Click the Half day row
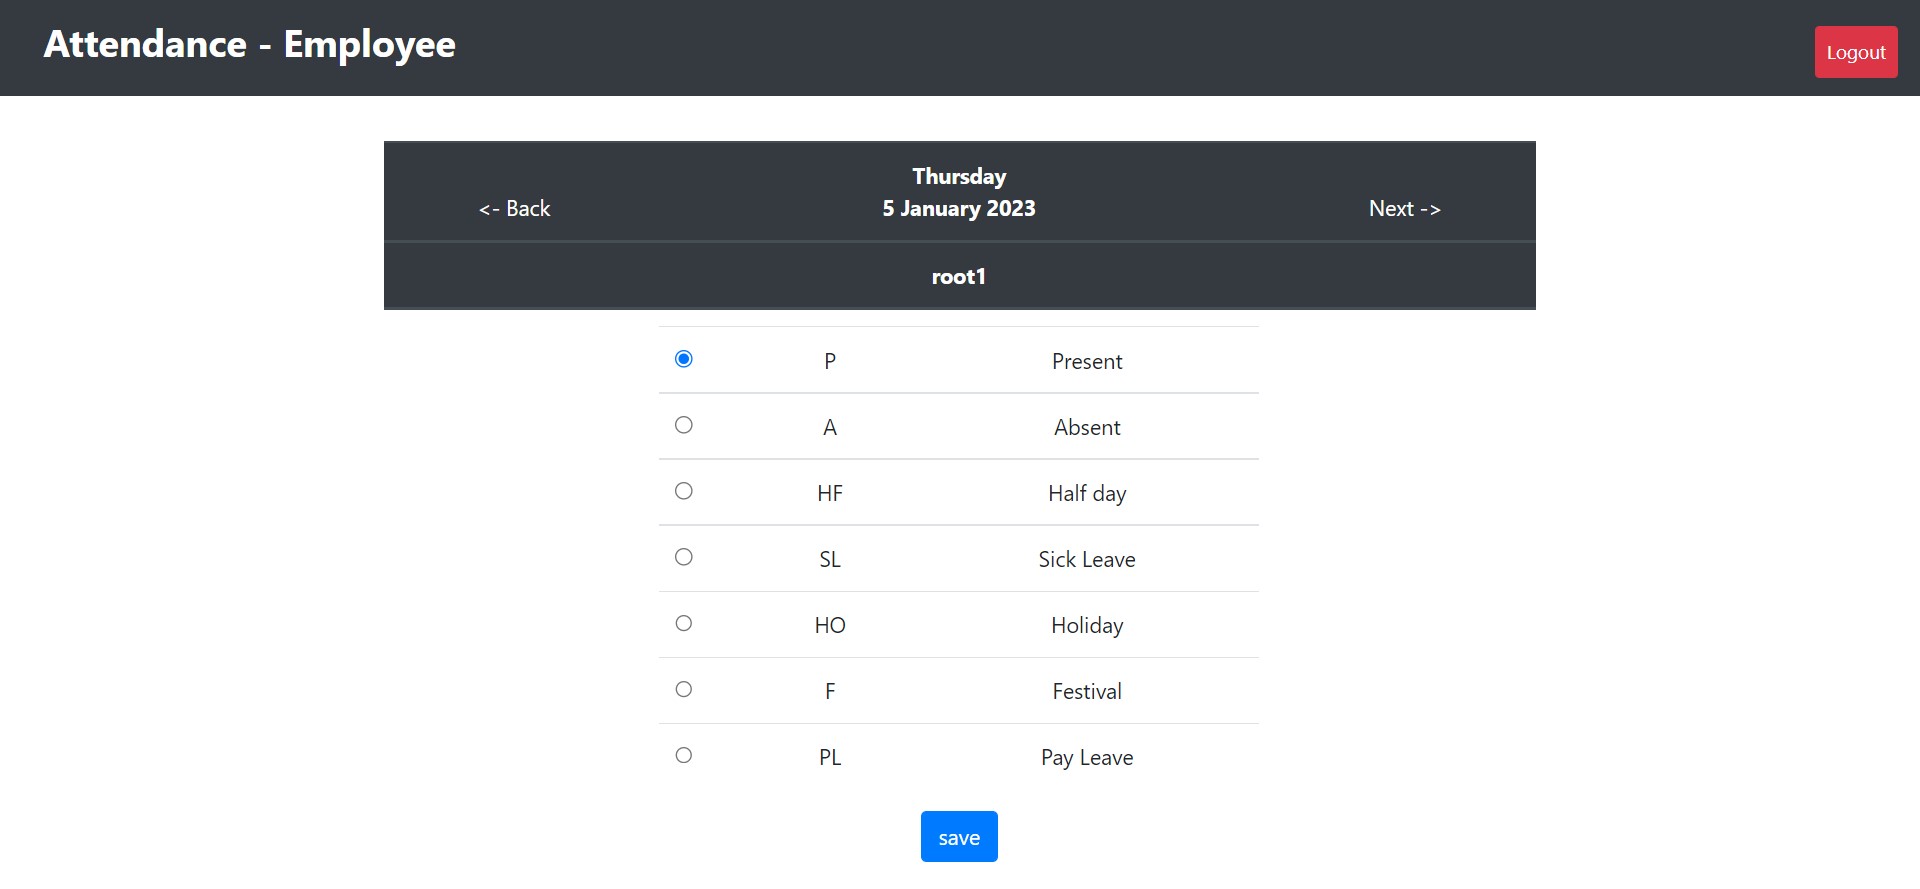The width and height of the screenshot is (1920, 889). pos(958,492)
